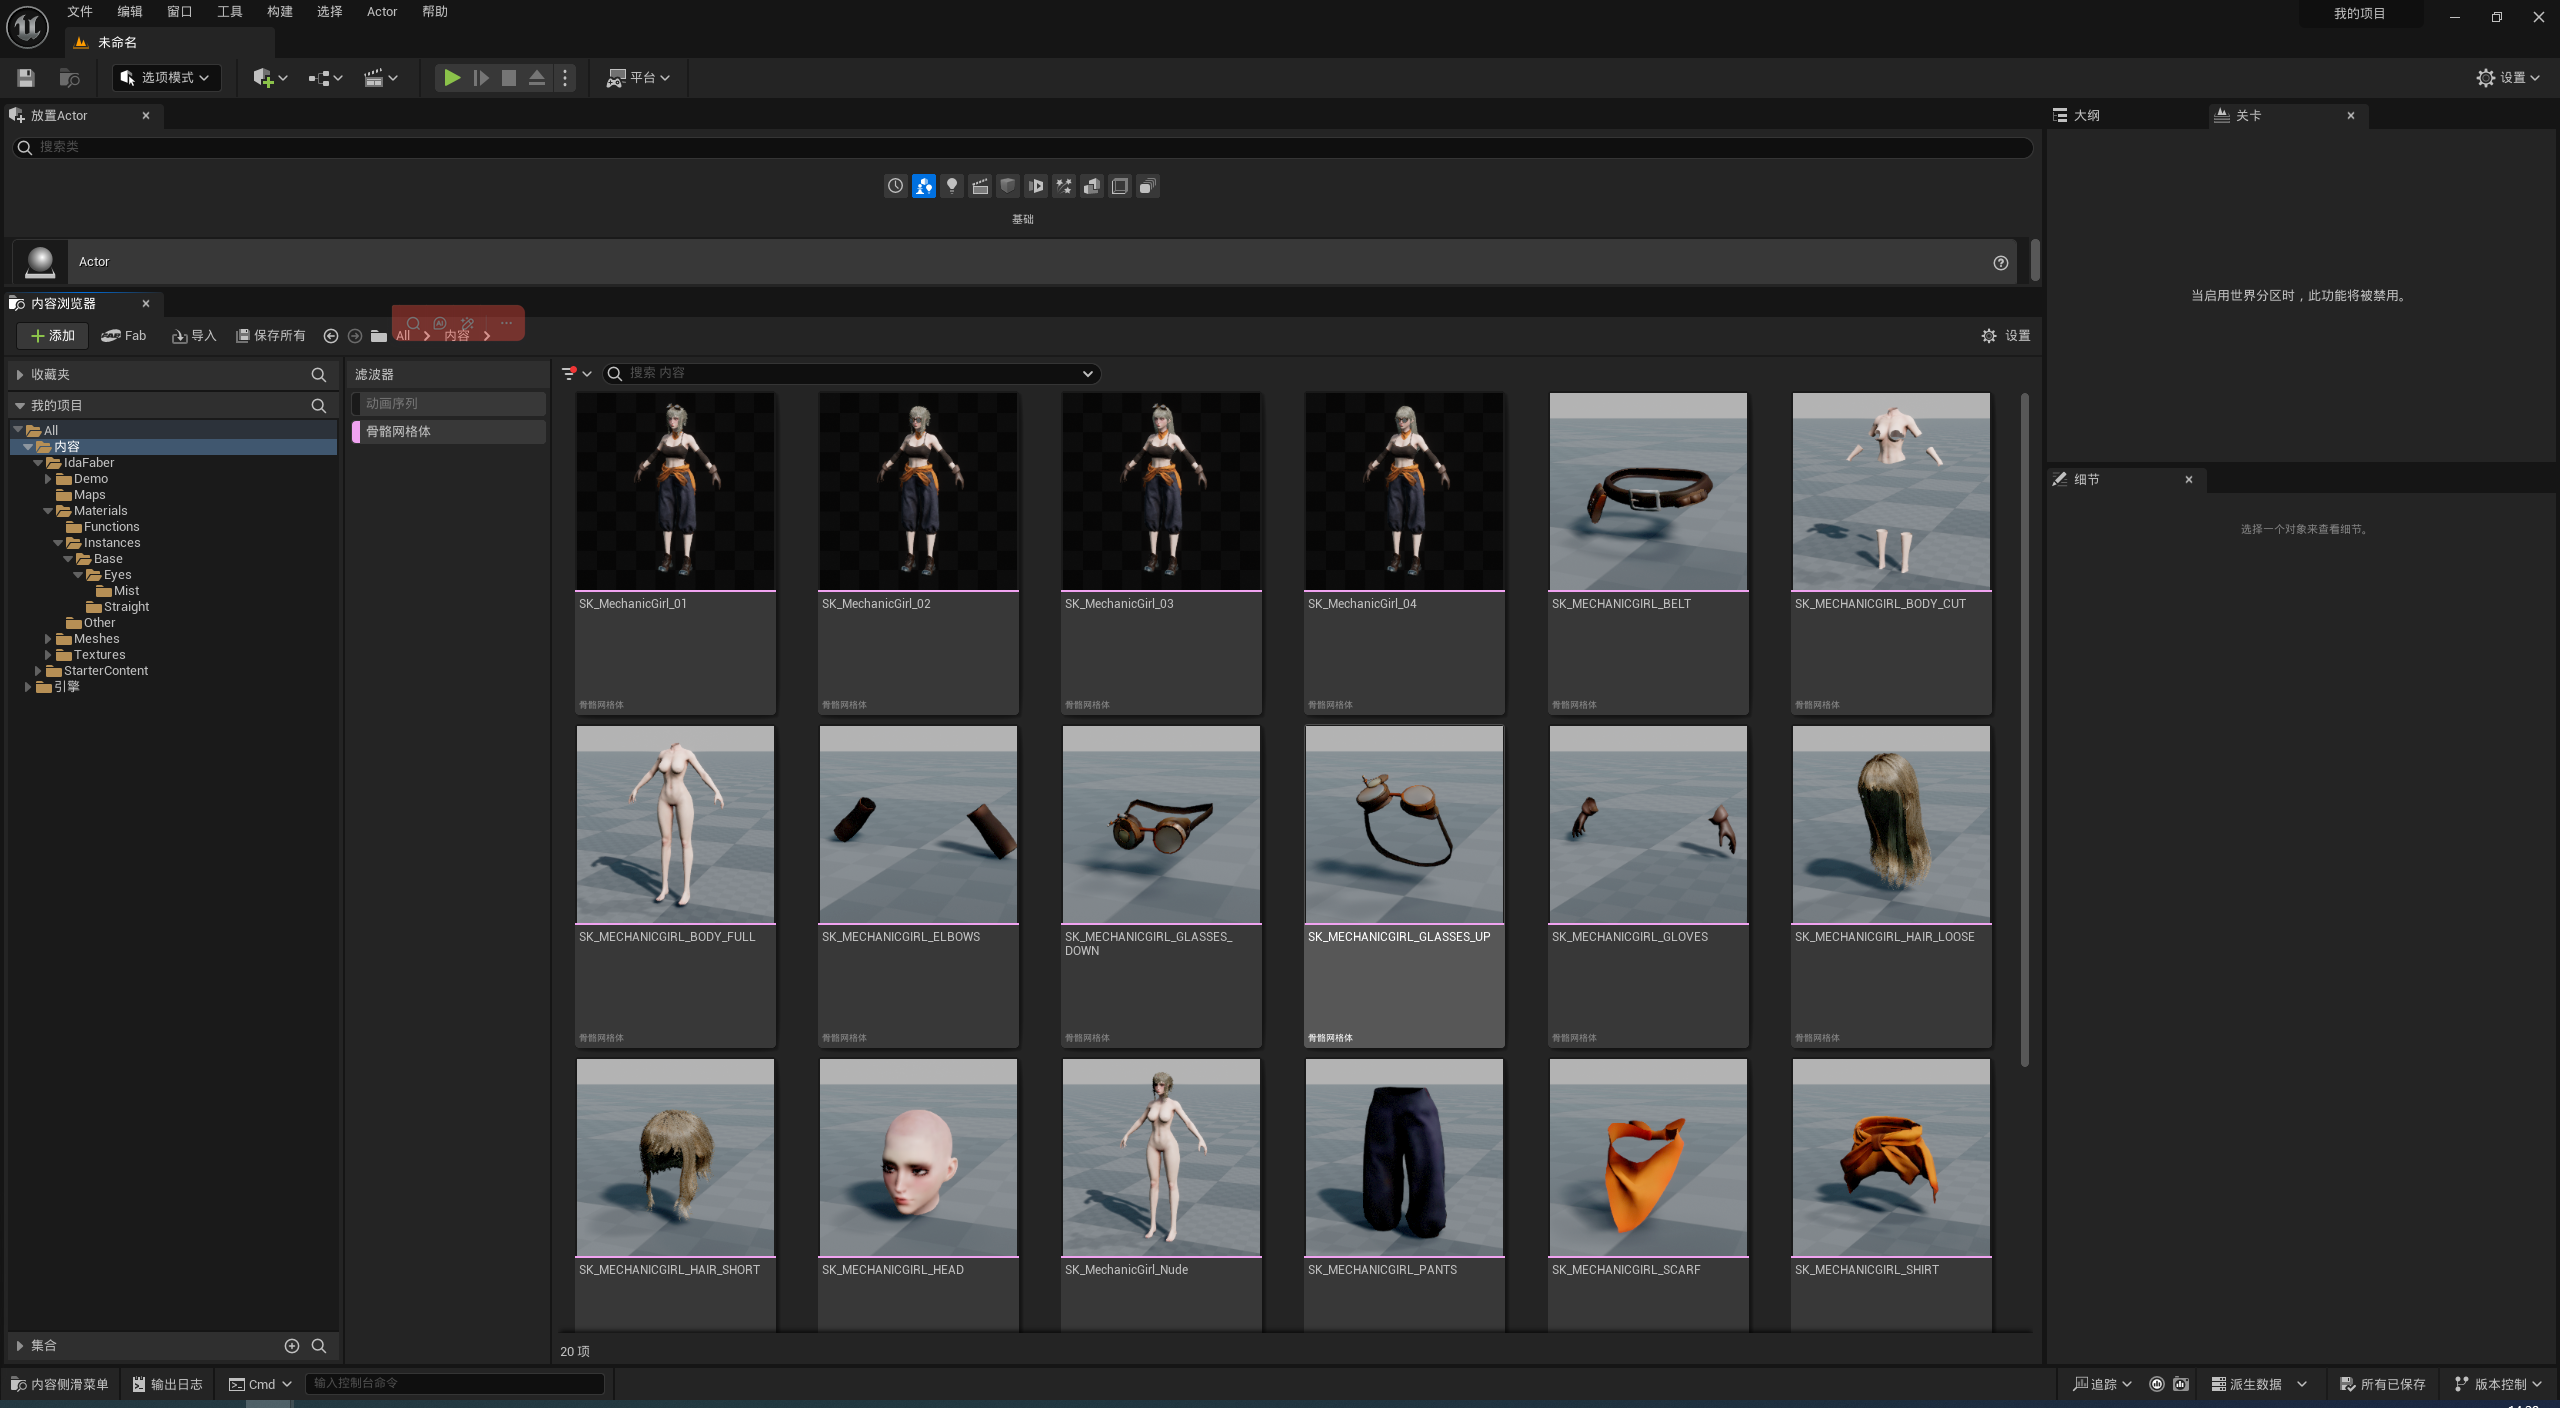This screenshot has width=2560, height=1408.
Task: Expand the 收藏夹 section
Action: coord(20,374)
